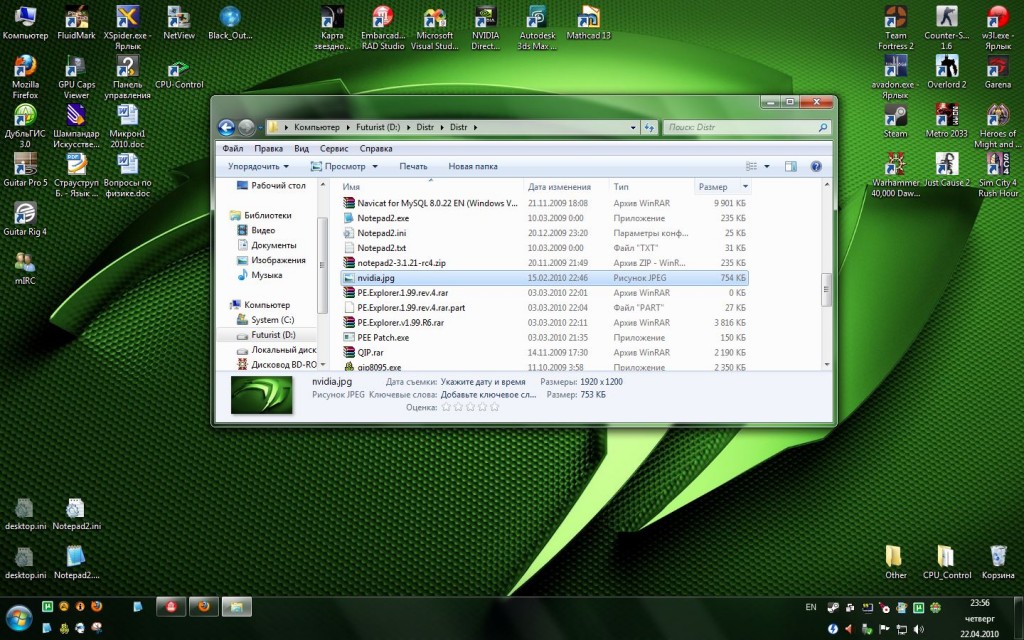Click the Sim City 4 Rush Hour icon
Image resolution: width=1024 pixels, height=640 pixels.
click(997, 175)
